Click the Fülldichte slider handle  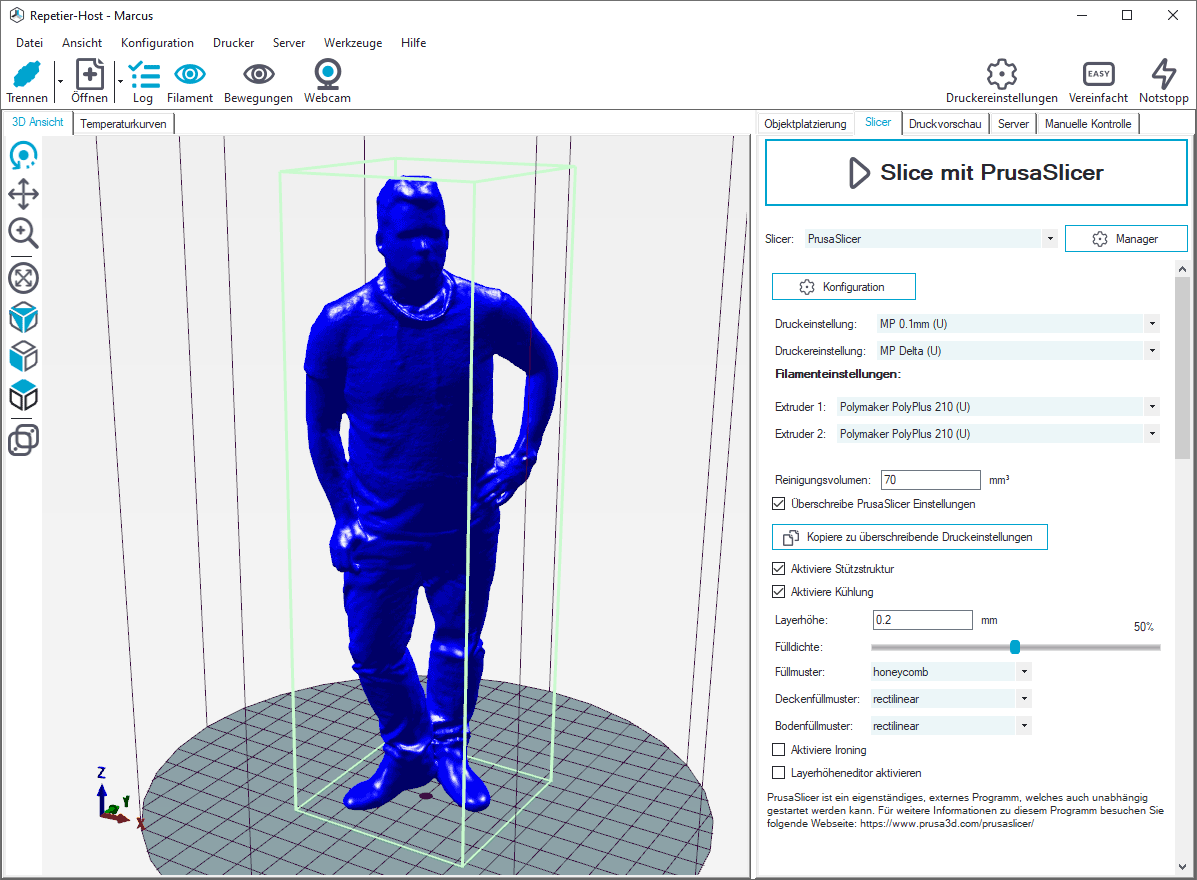[x=1015, y=647]
